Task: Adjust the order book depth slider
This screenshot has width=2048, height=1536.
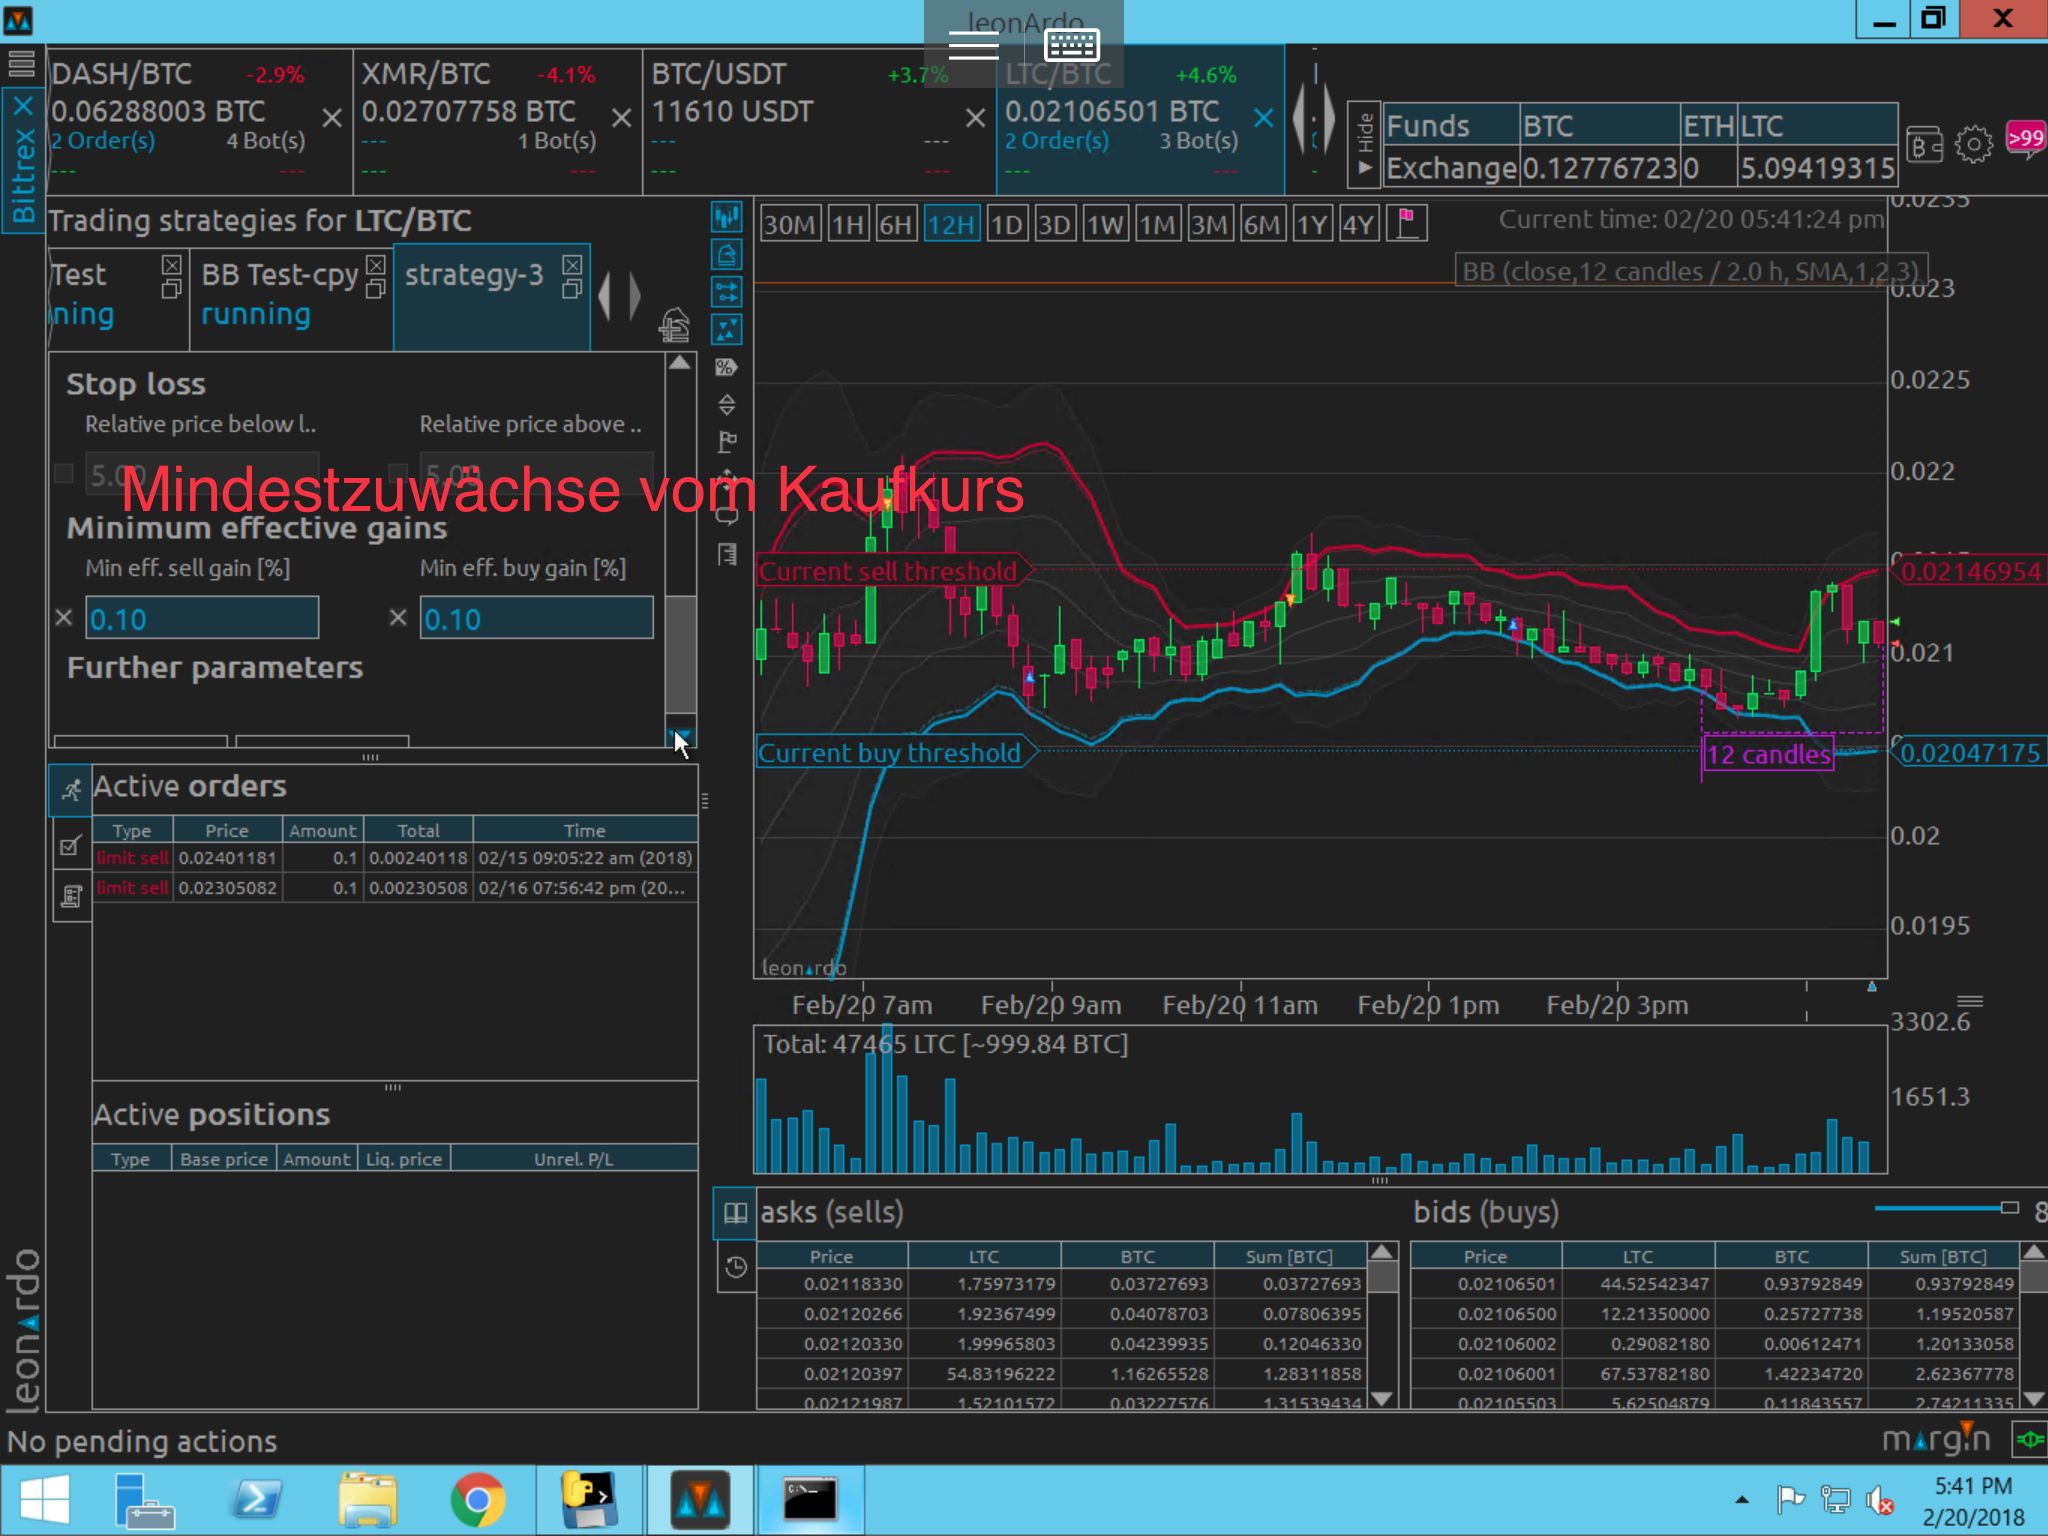Action: click(x=2009, y=1208)
